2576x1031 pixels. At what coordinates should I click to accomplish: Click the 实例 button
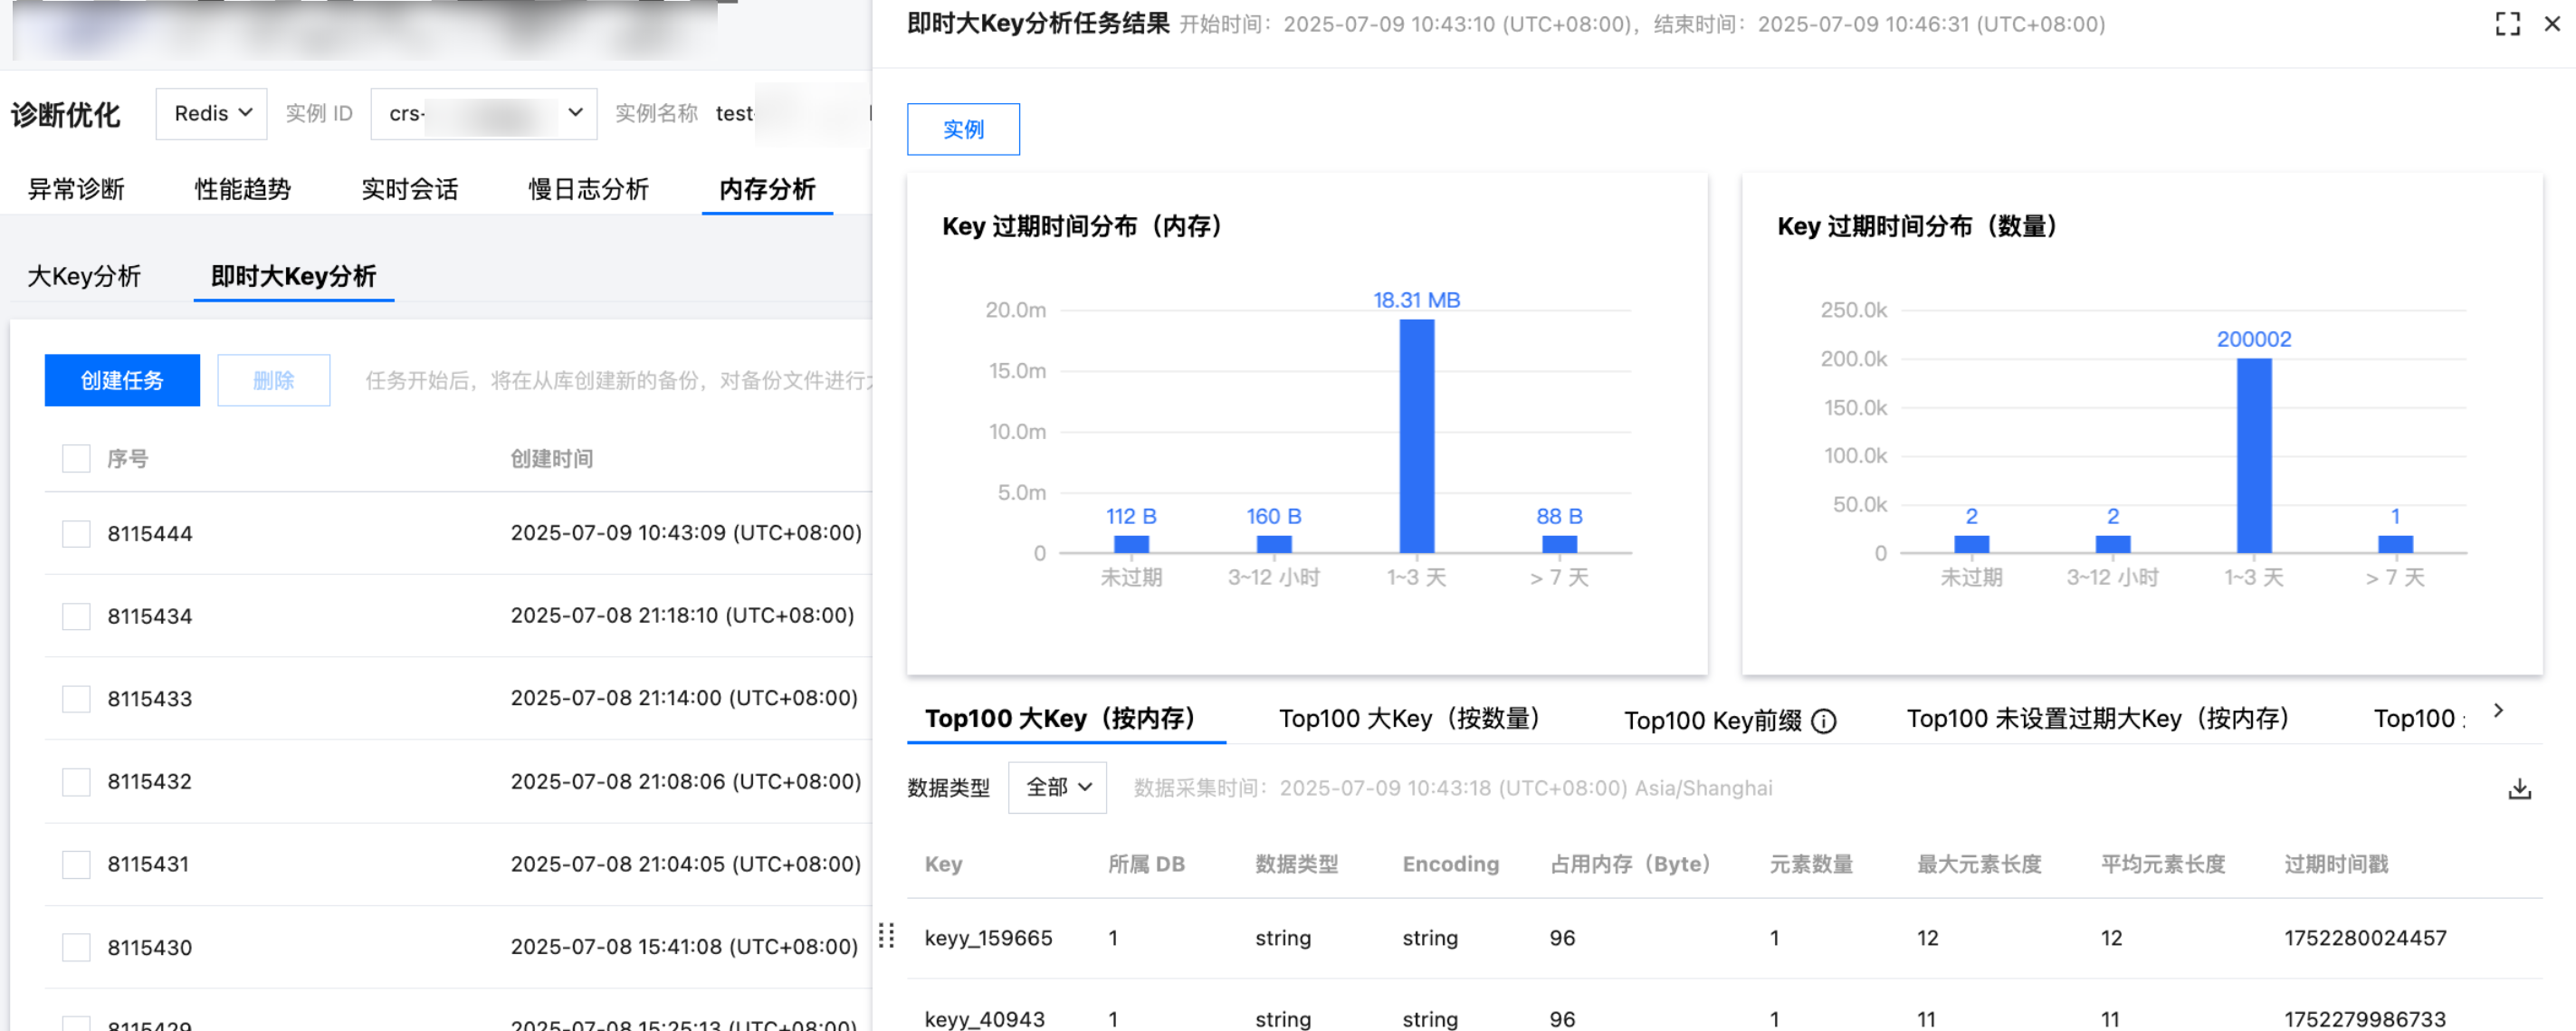964,130
